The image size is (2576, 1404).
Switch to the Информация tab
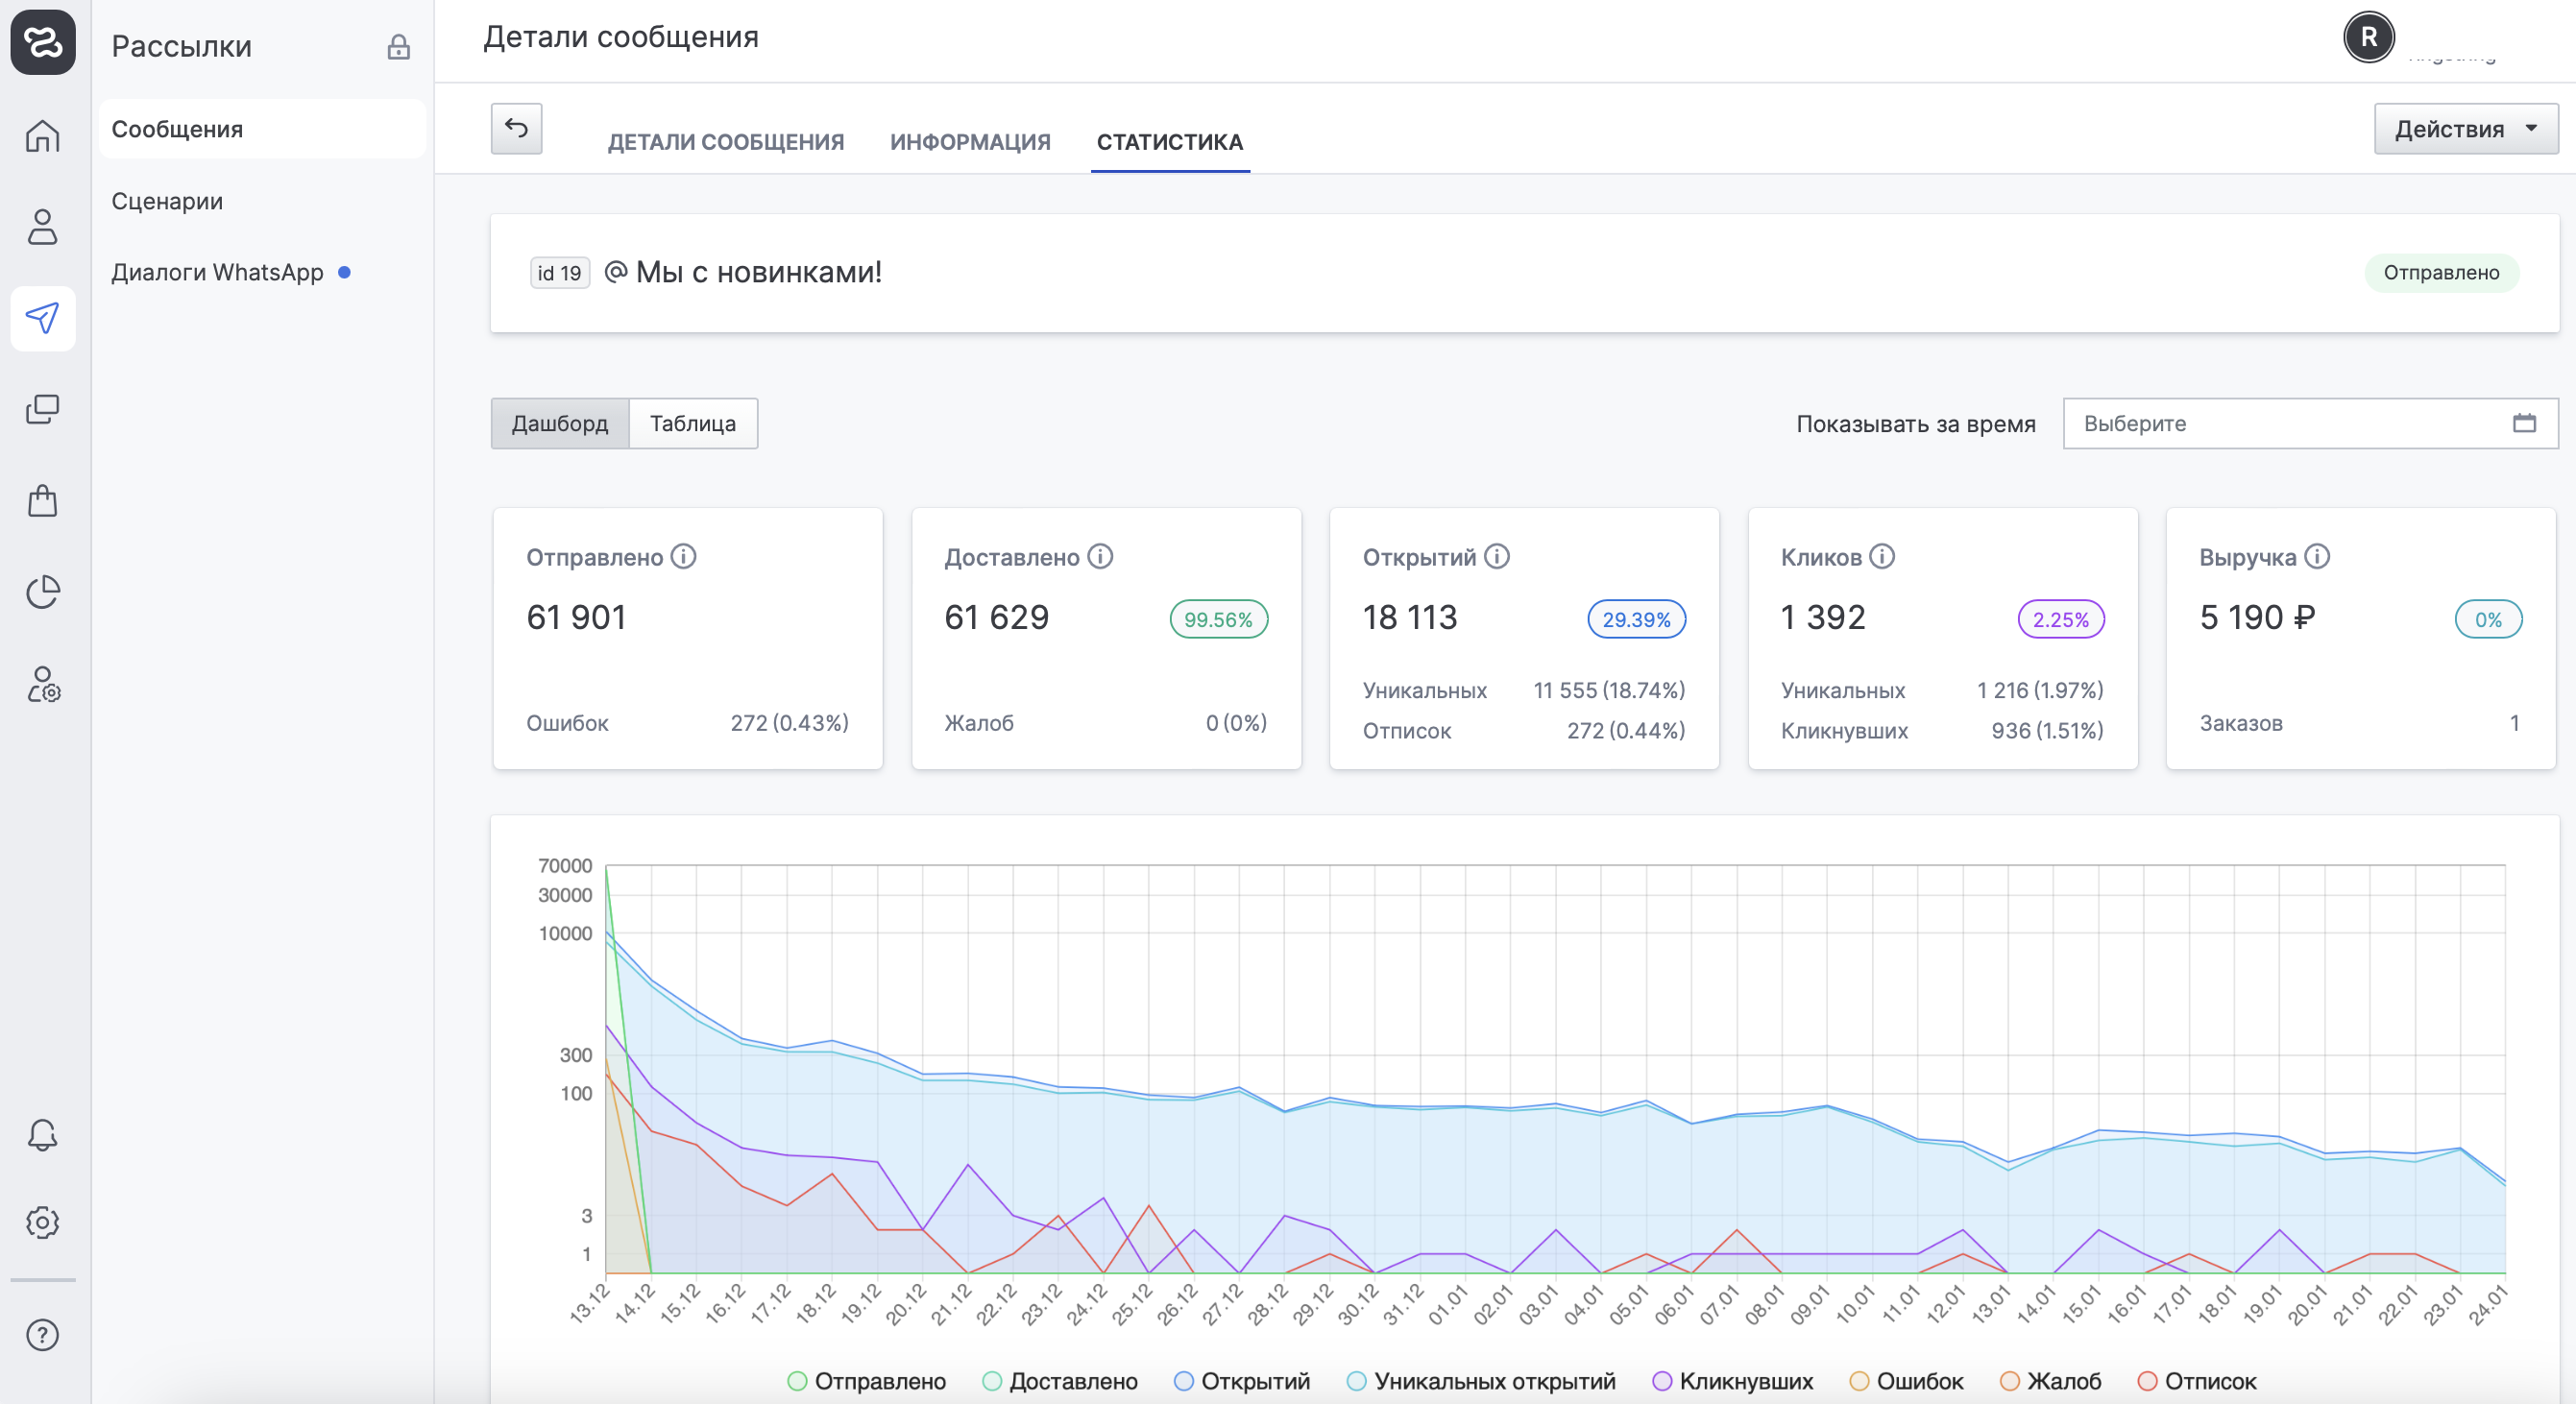969,142
